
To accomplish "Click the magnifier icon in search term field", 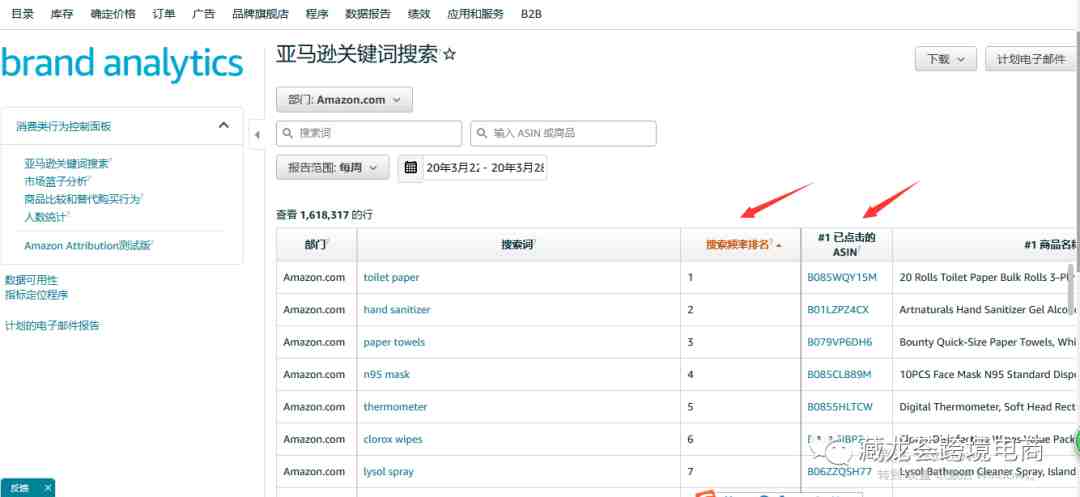I will (288, 134).
